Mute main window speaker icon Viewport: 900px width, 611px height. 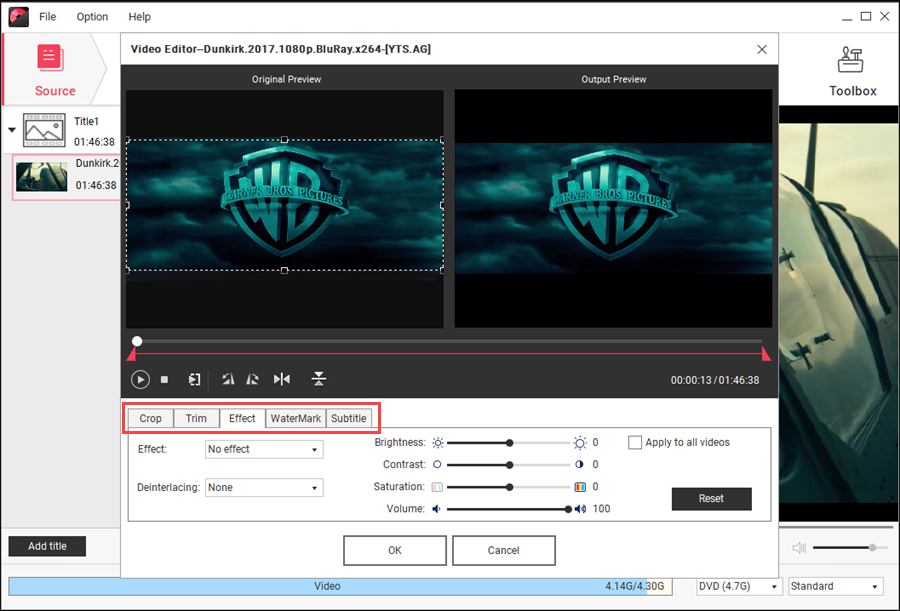click(799, 548)
